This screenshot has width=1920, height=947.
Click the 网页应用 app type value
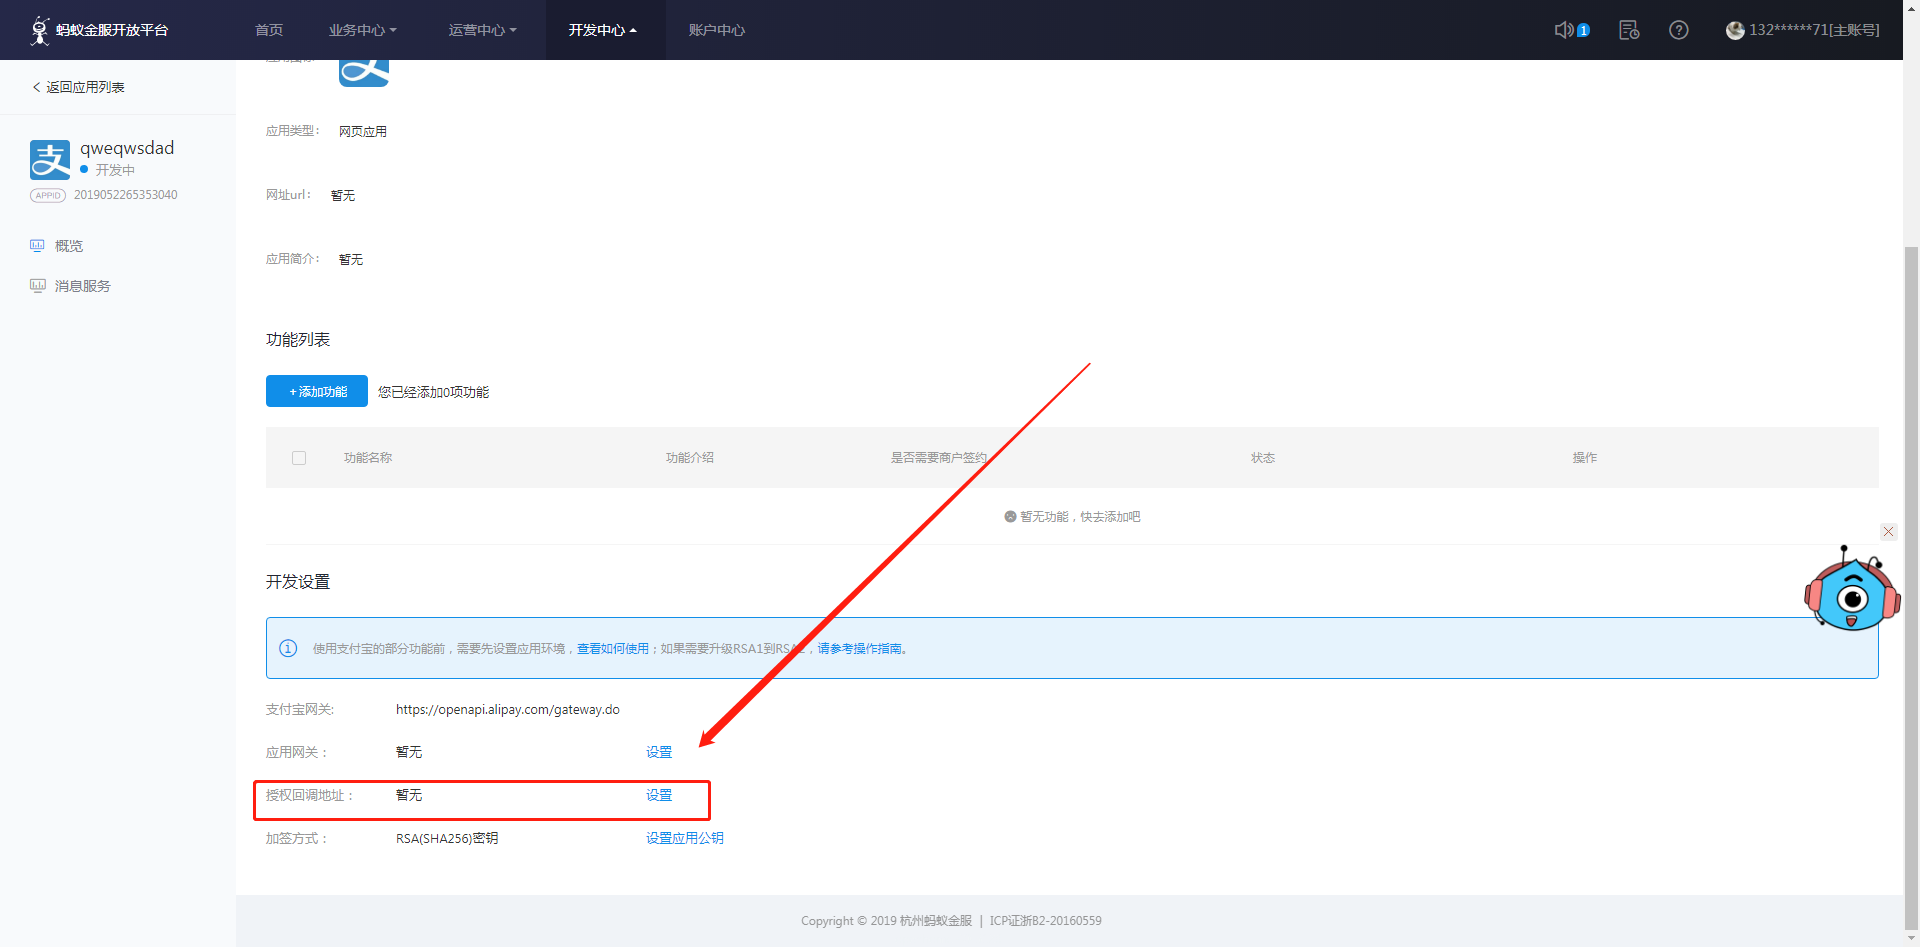click(x=363, y=132)
